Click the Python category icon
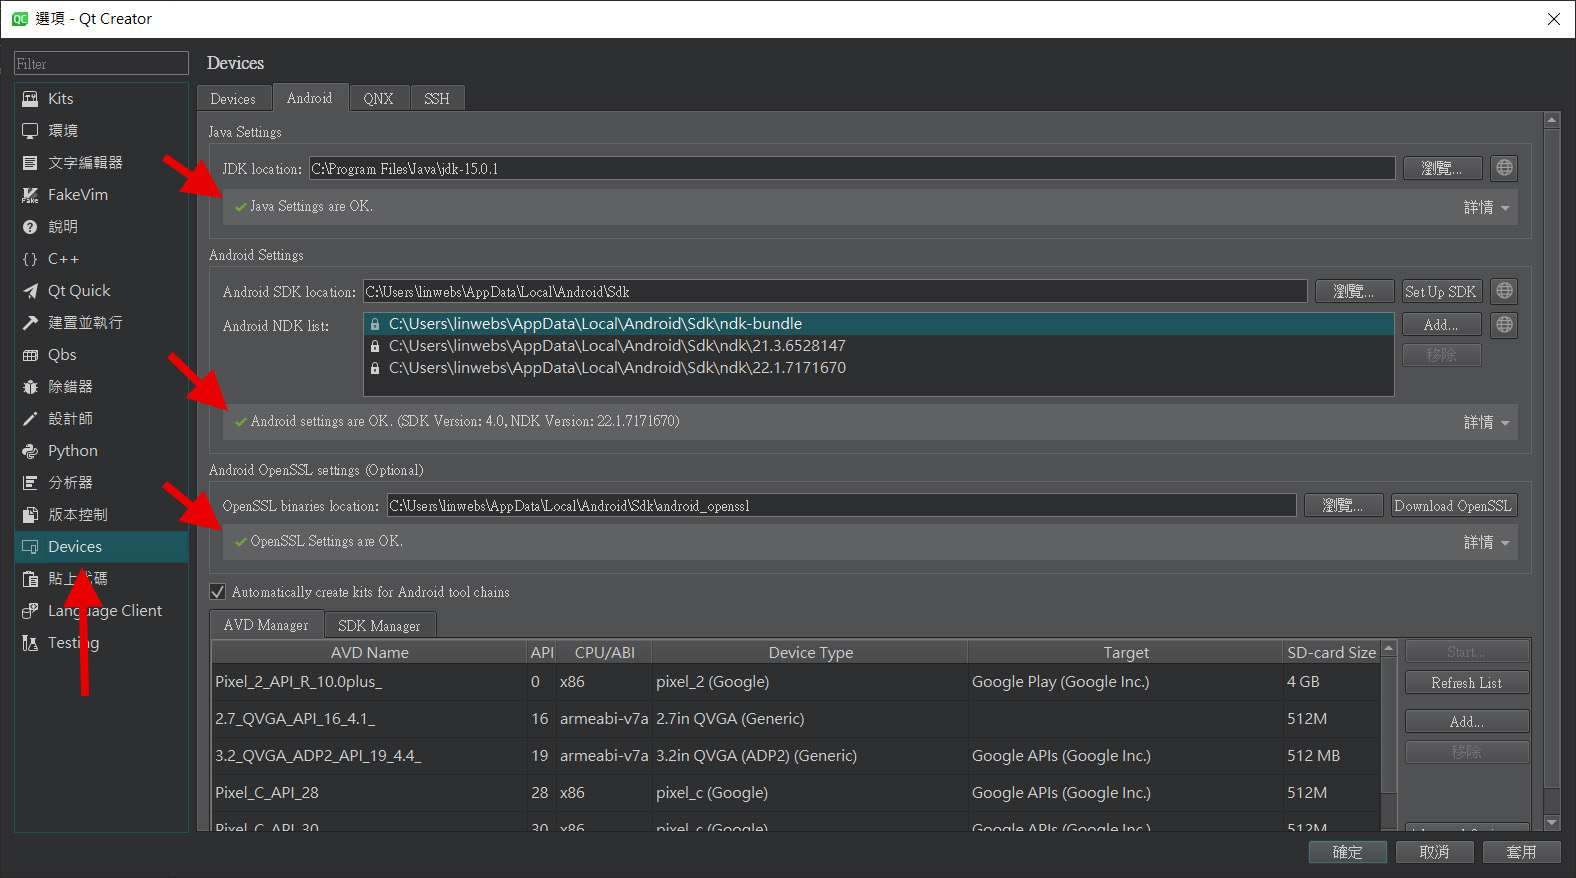 click(30, 451)
